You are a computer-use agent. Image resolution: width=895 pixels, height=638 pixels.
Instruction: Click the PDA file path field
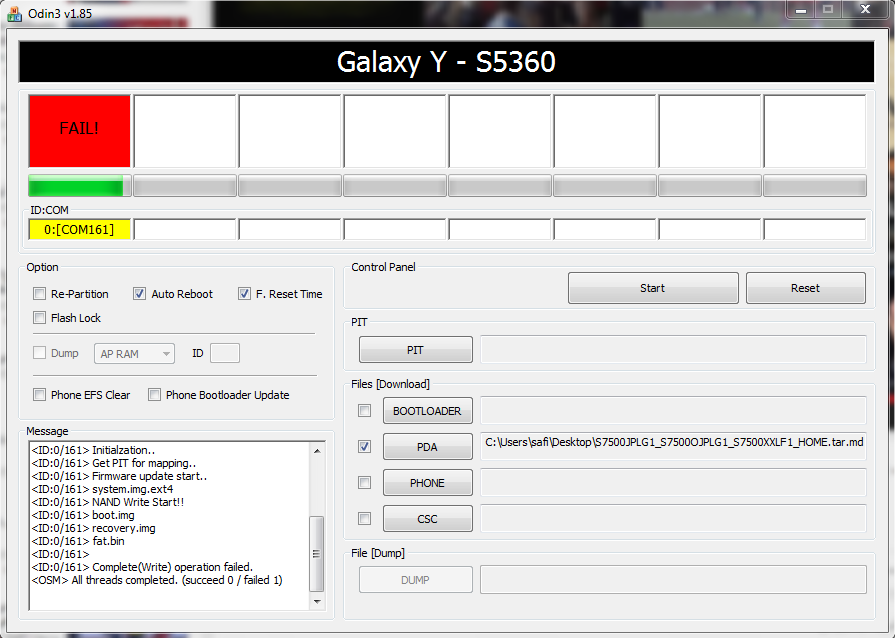[x=674, y=446]
